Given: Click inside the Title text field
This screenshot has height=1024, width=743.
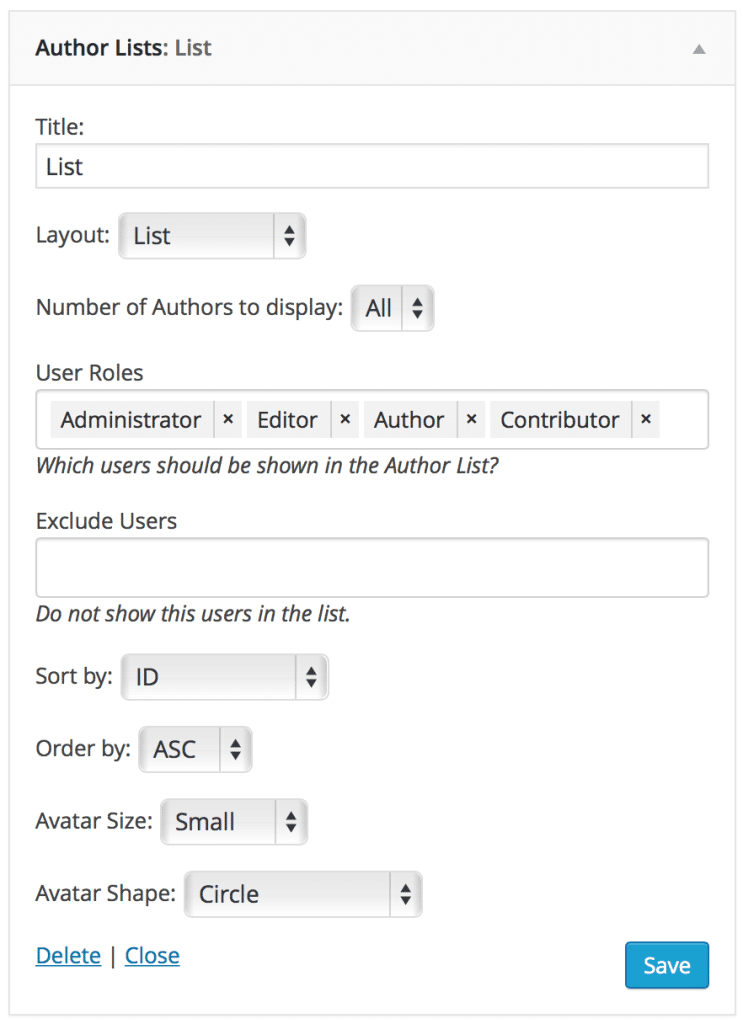Looking at the screenshot, I should click(370, 166).
